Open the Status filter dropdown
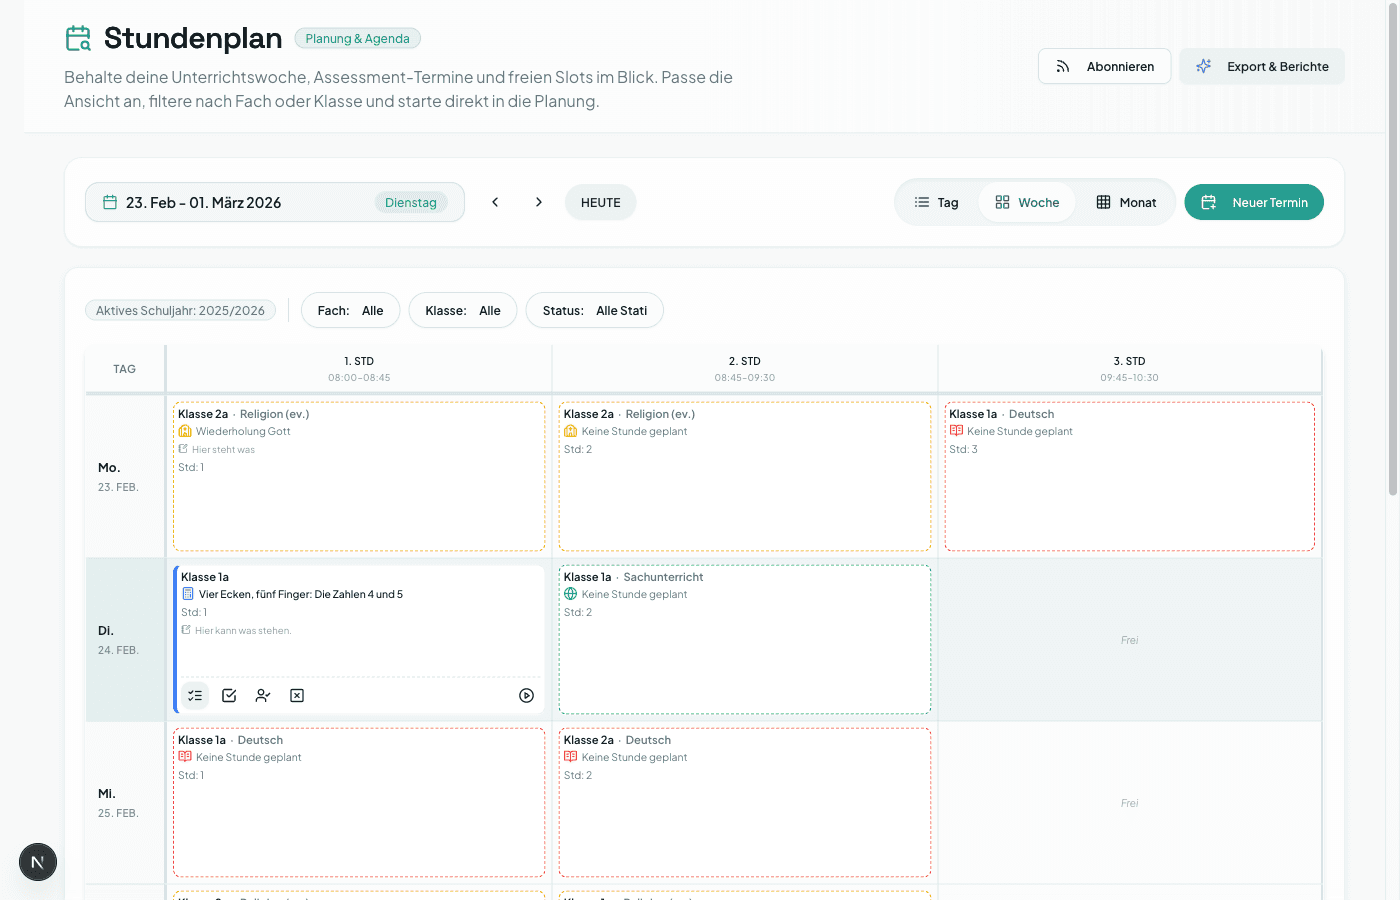Viewport: 1400px width, 900px height. pyautogui.click(x=595, y=311)
